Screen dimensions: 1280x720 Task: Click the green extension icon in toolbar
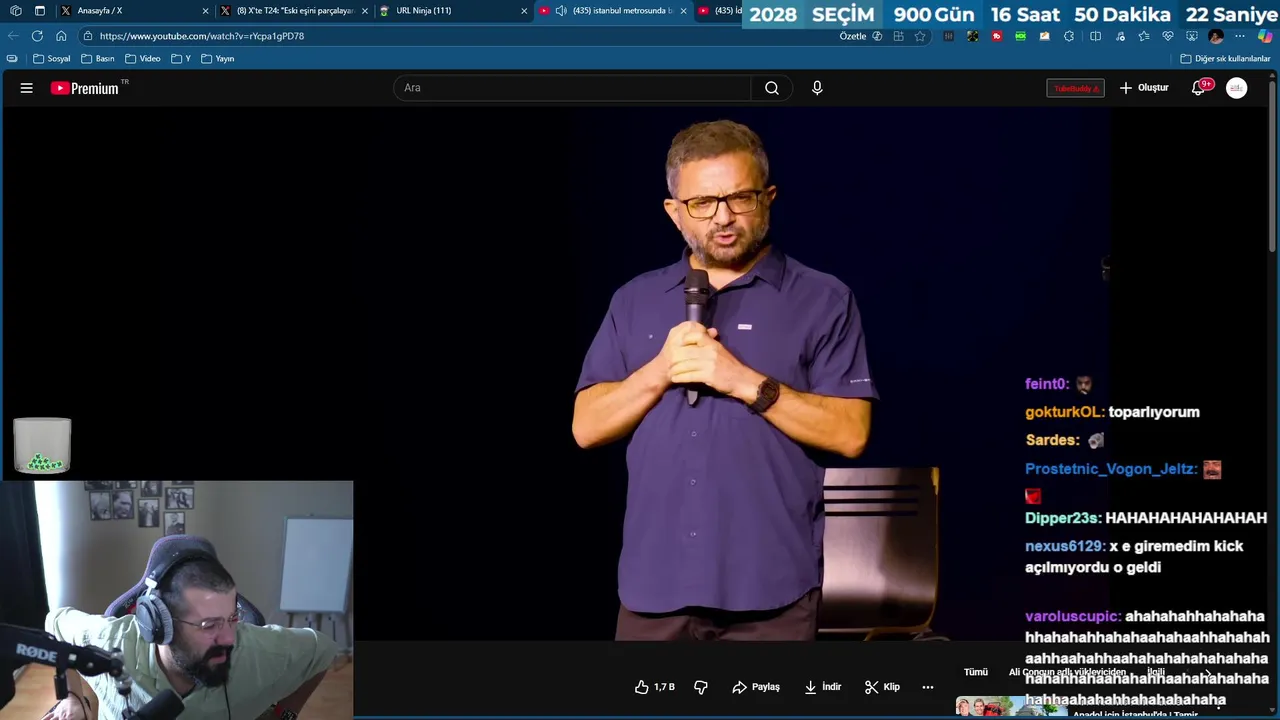pos(1020,36)
